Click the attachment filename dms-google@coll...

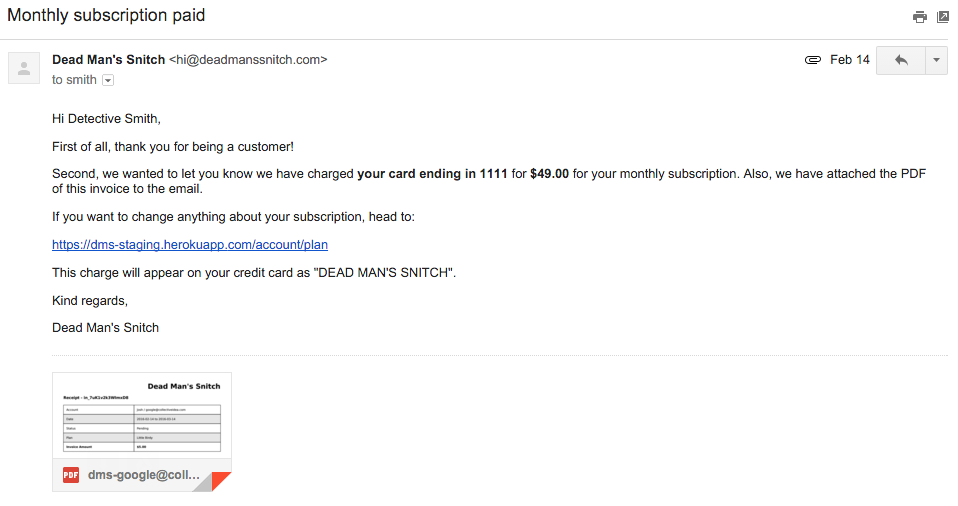[144, 475]
